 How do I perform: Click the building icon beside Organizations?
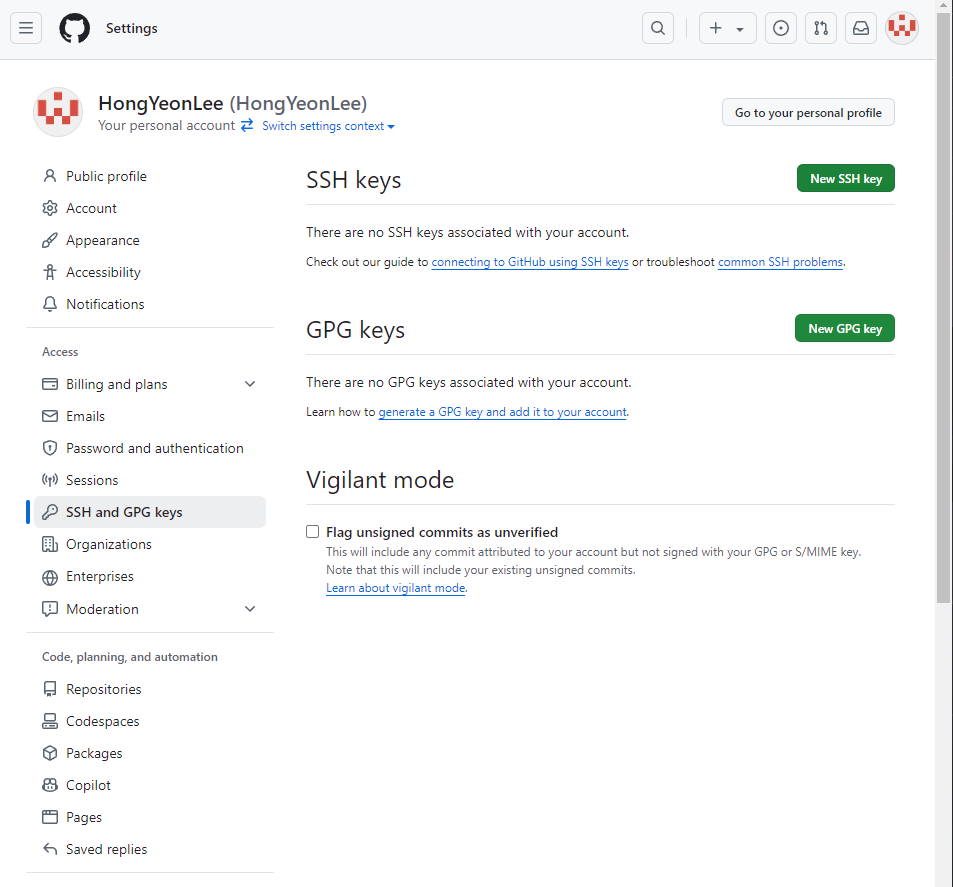pos(50,545)
